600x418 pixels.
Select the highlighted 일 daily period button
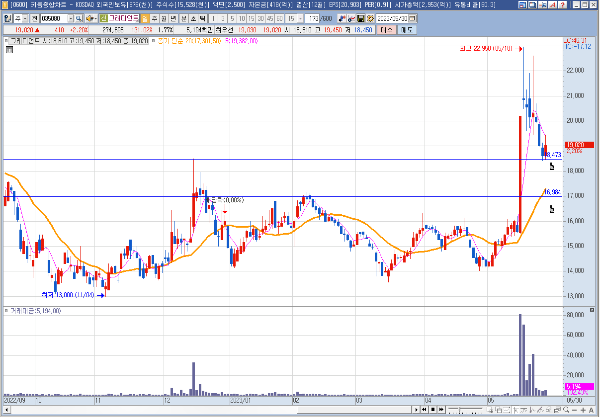[145, 19]
